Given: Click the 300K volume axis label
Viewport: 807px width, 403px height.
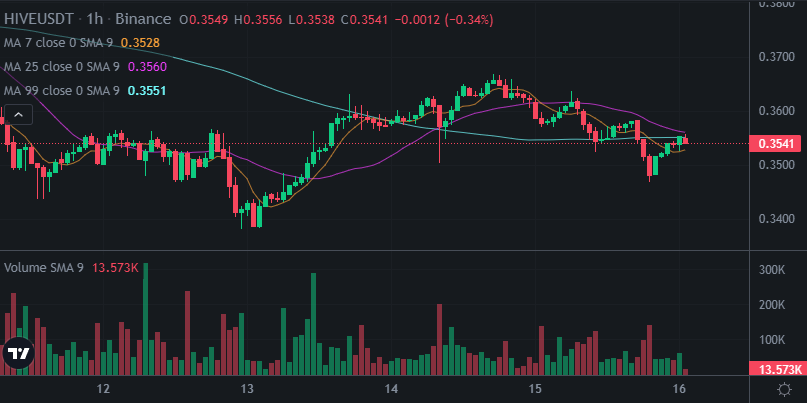Looking at the screenshot, I should (771, 270).
